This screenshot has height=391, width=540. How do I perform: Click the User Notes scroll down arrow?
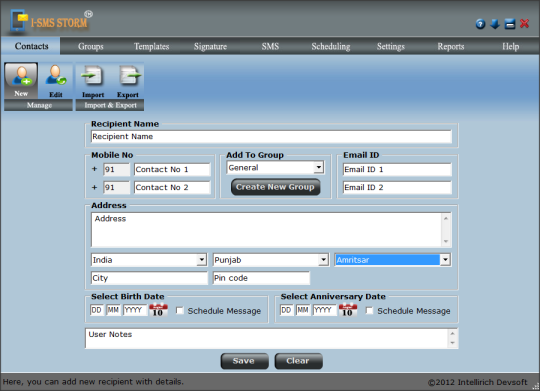tap(453, 343)
